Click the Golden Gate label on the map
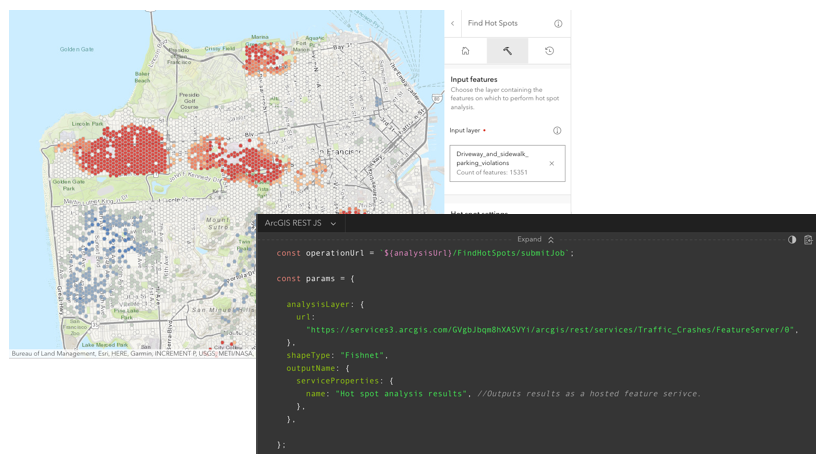The image size is (826, 465). tap(76, 49)
